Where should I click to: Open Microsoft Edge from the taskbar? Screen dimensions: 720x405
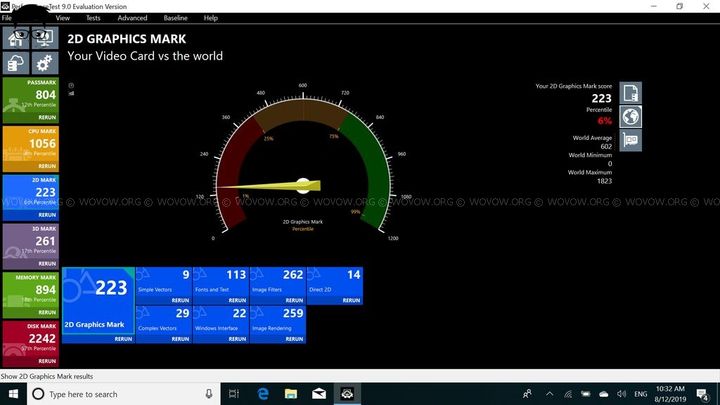(264, 394)
